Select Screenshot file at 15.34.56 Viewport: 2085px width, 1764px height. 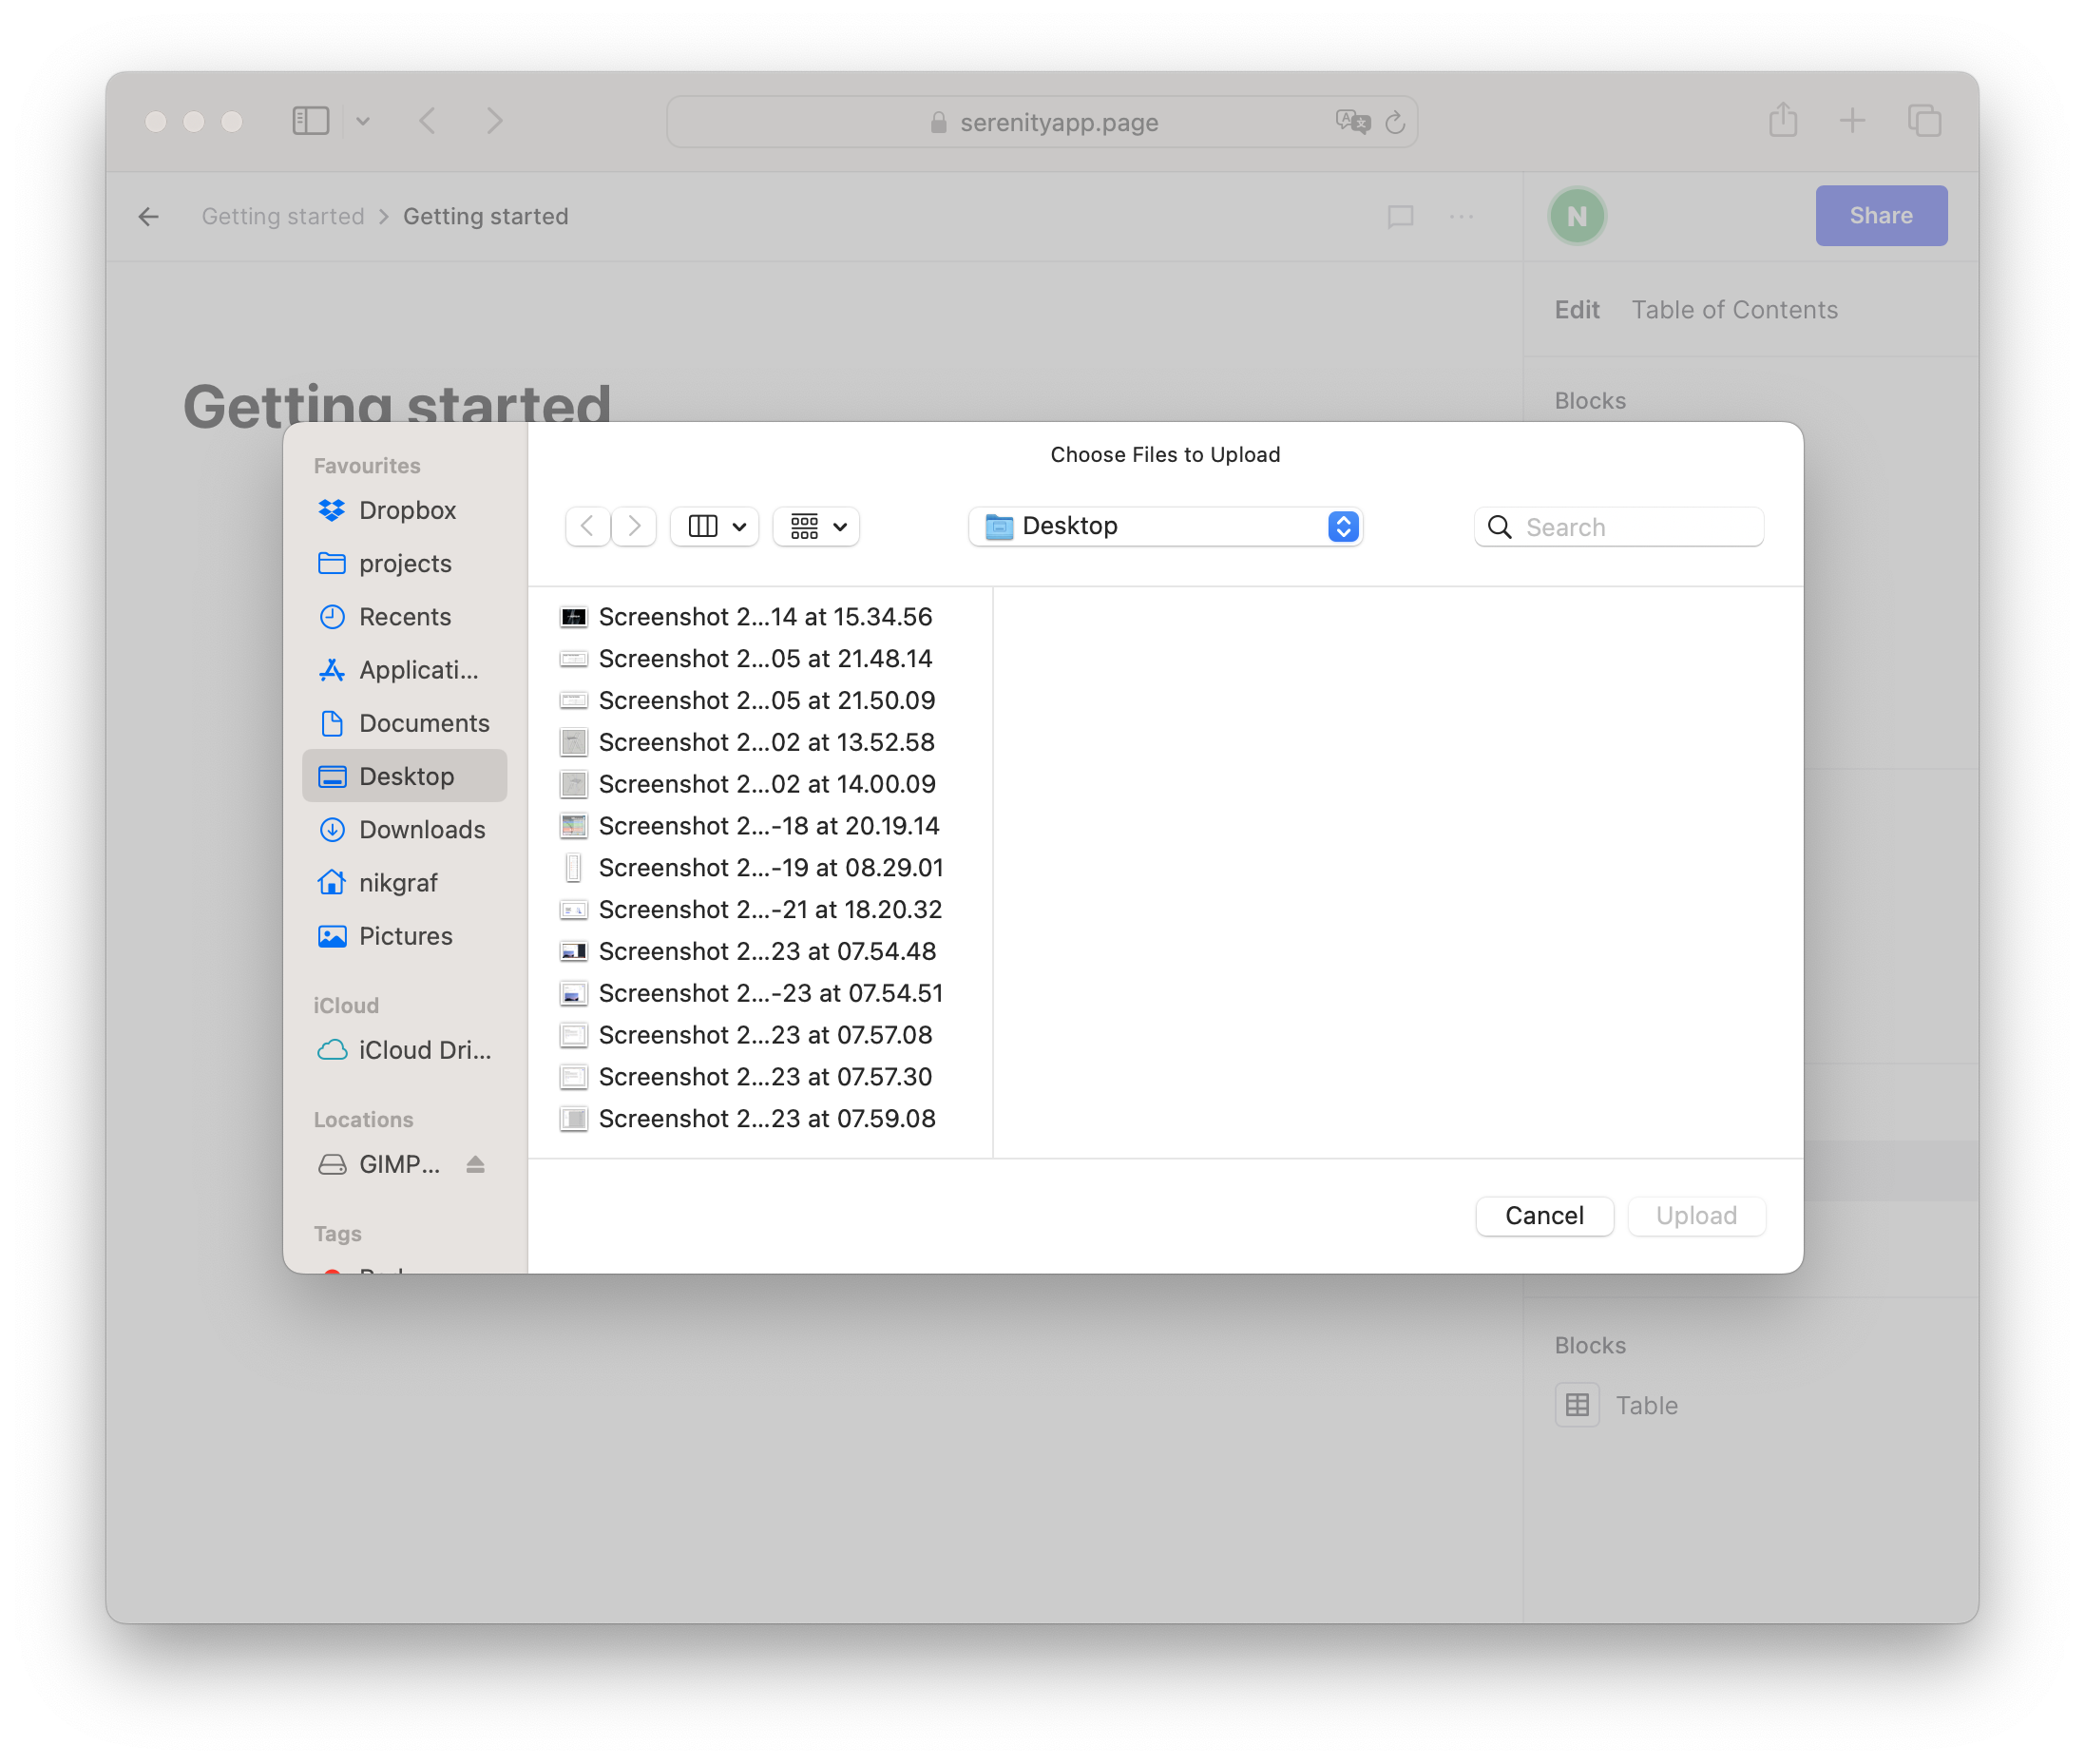pyautogui.click(x=764, y=617)
